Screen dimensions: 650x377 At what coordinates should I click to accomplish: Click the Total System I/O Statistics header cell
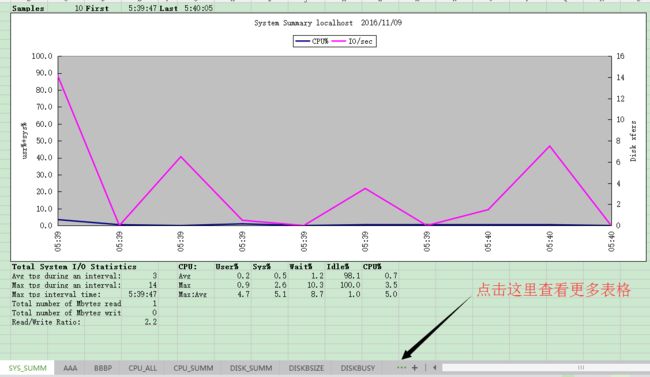tap(74, 267)
